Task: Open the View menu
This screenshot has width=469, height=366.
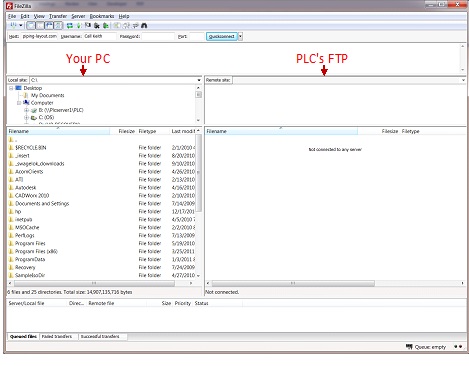Action: coord(39,16)
